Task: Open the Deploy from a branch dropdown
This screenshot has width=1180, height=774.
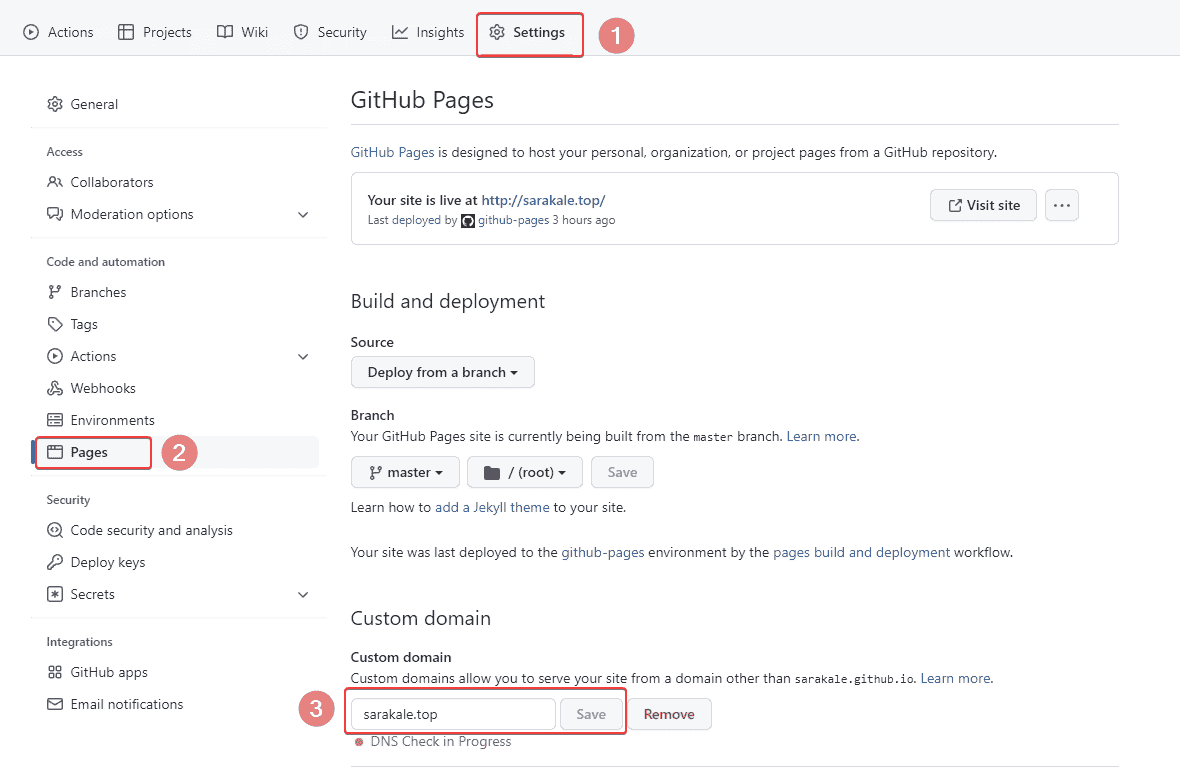Action: coord(442,372)
